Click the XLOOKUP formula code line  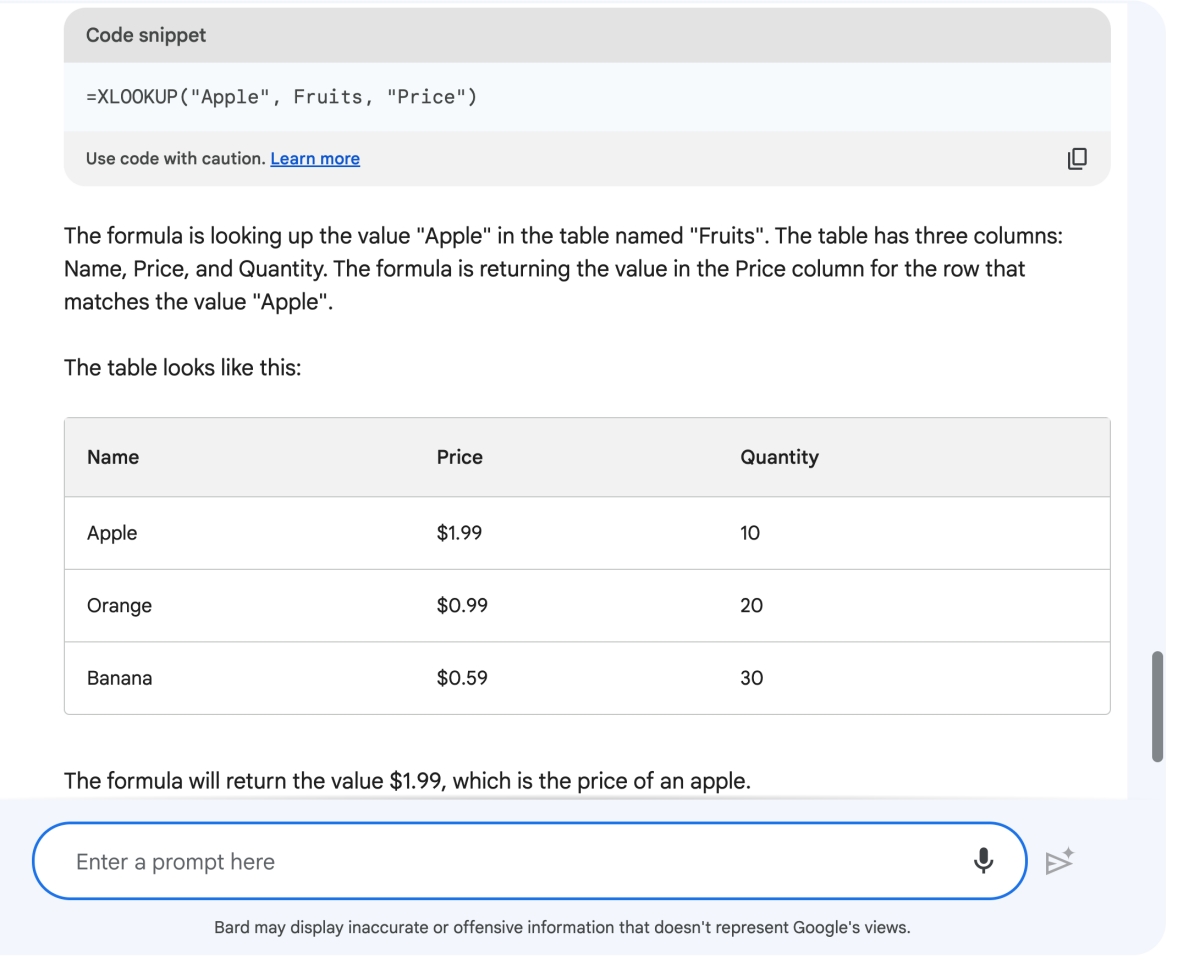[x=281, y=98]
